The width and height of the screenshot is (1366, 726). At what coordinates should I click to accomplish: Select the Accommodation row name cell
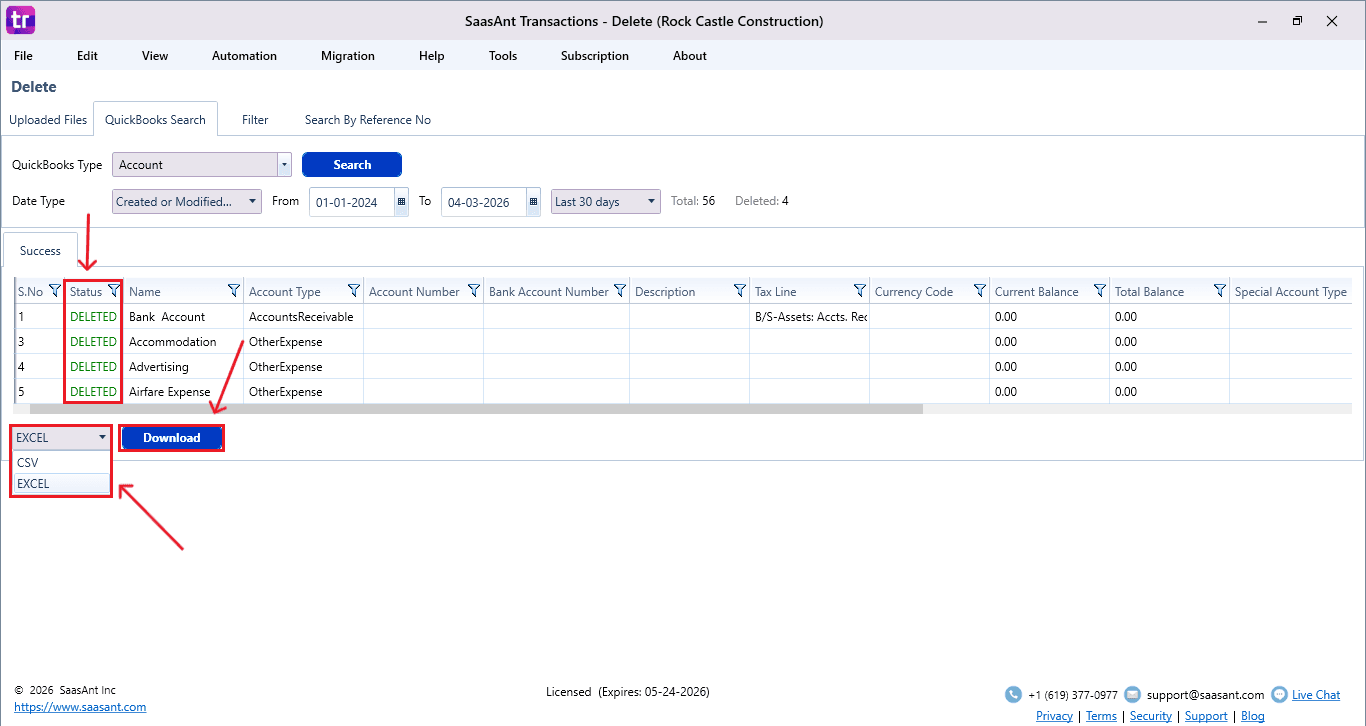pos(185,342)
